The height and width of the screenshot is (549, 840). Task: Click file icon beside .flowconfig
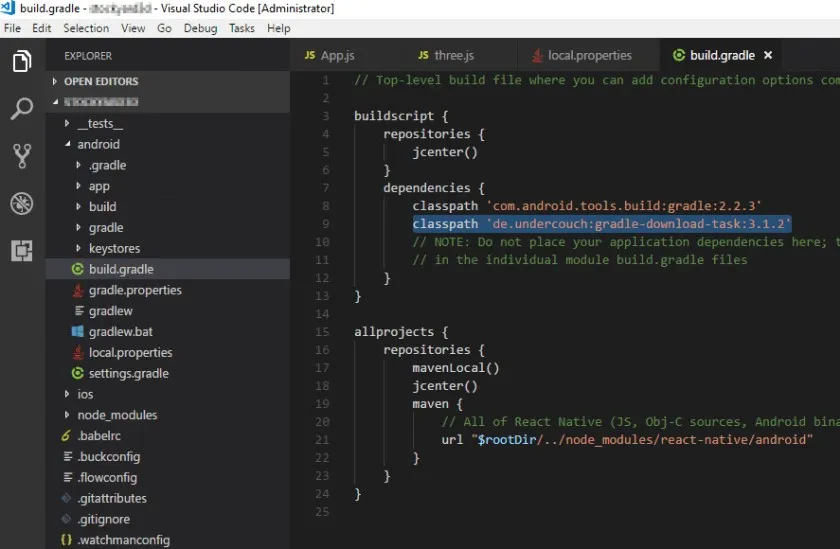[x=68, y=477]
